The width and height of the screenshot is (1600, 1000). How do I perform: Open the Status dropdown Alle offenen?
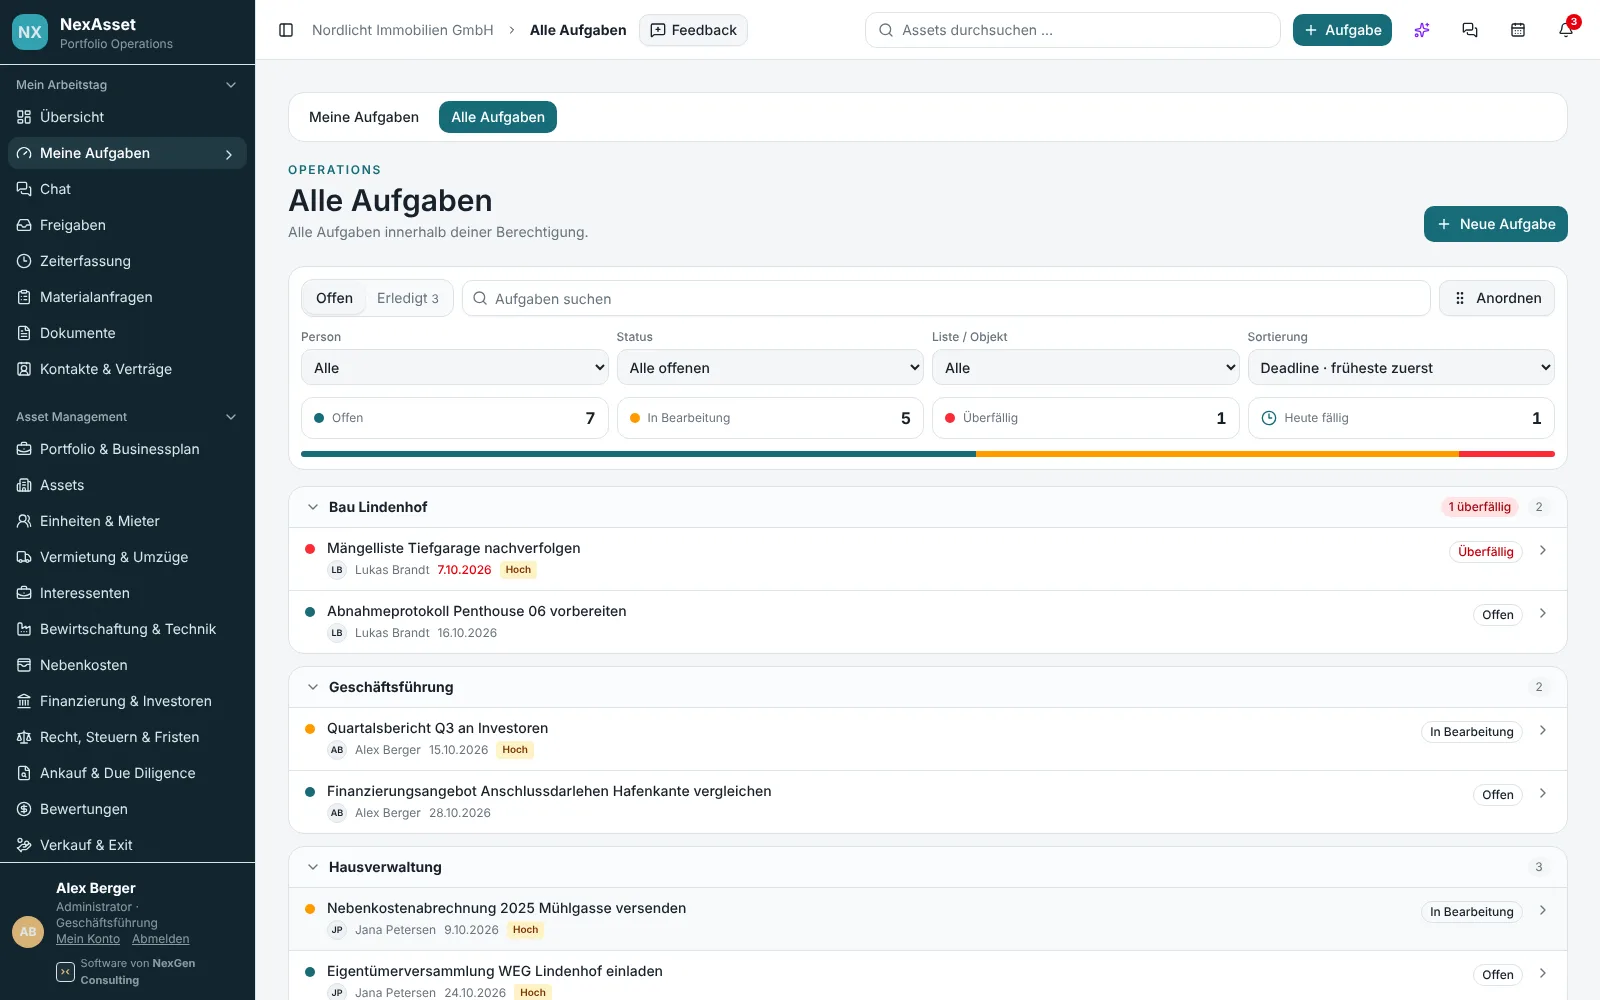[770, 368]
